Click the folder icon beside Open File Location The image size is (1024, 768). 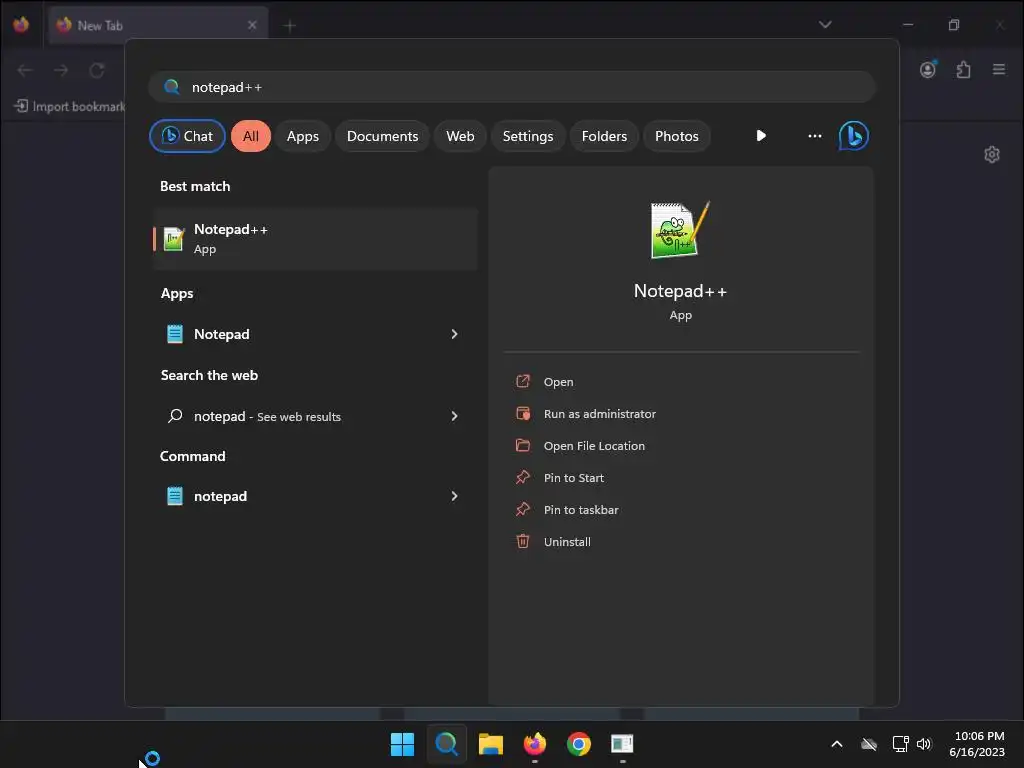point(523,445)
